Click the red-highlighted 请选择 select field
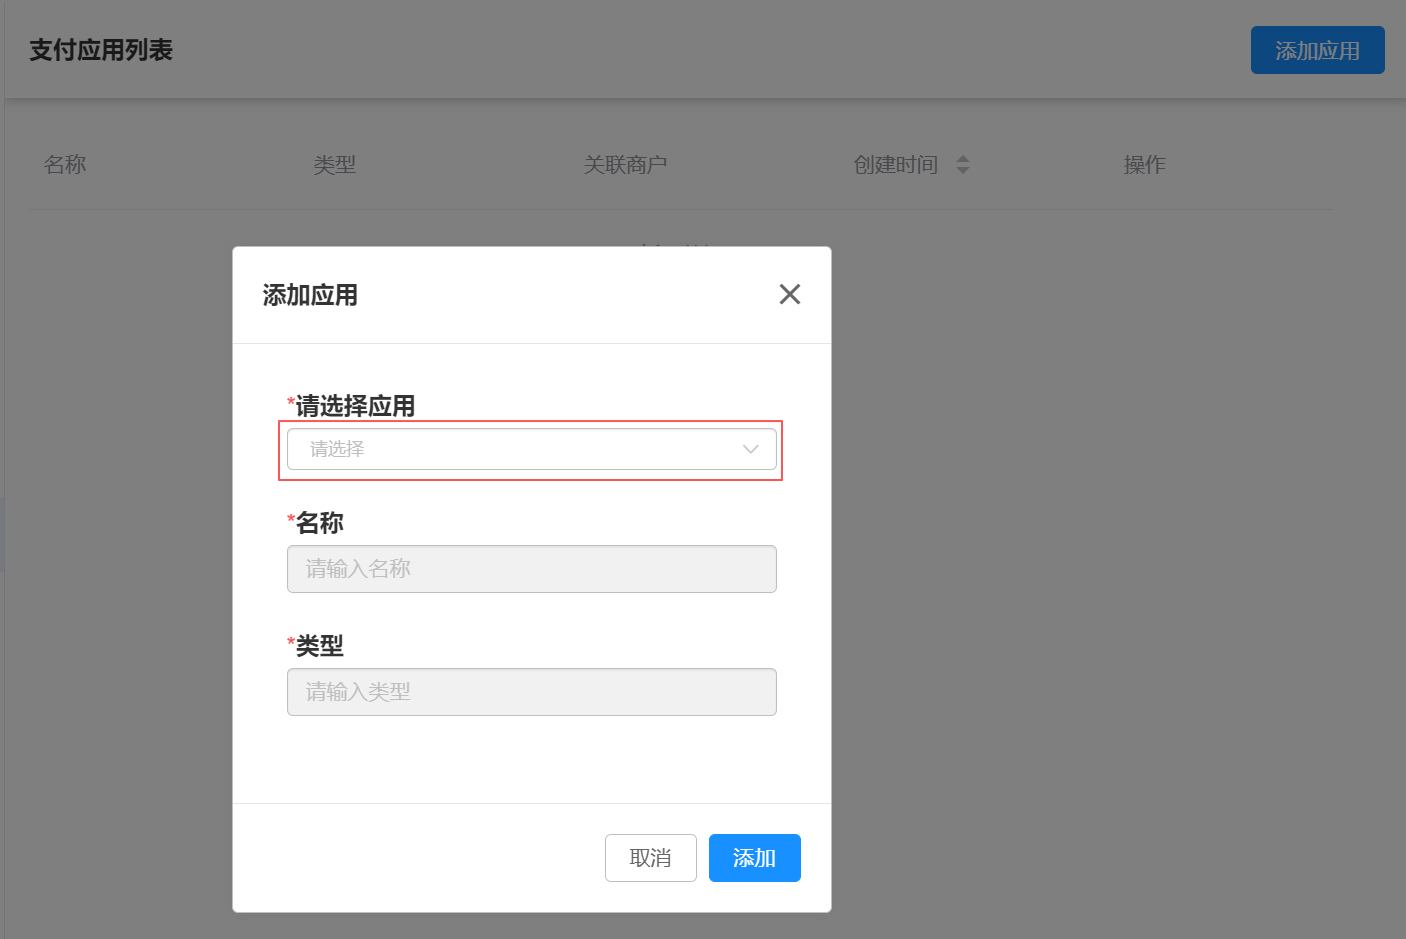Viewport: 1406px width, 939px height. click(531, 449)
